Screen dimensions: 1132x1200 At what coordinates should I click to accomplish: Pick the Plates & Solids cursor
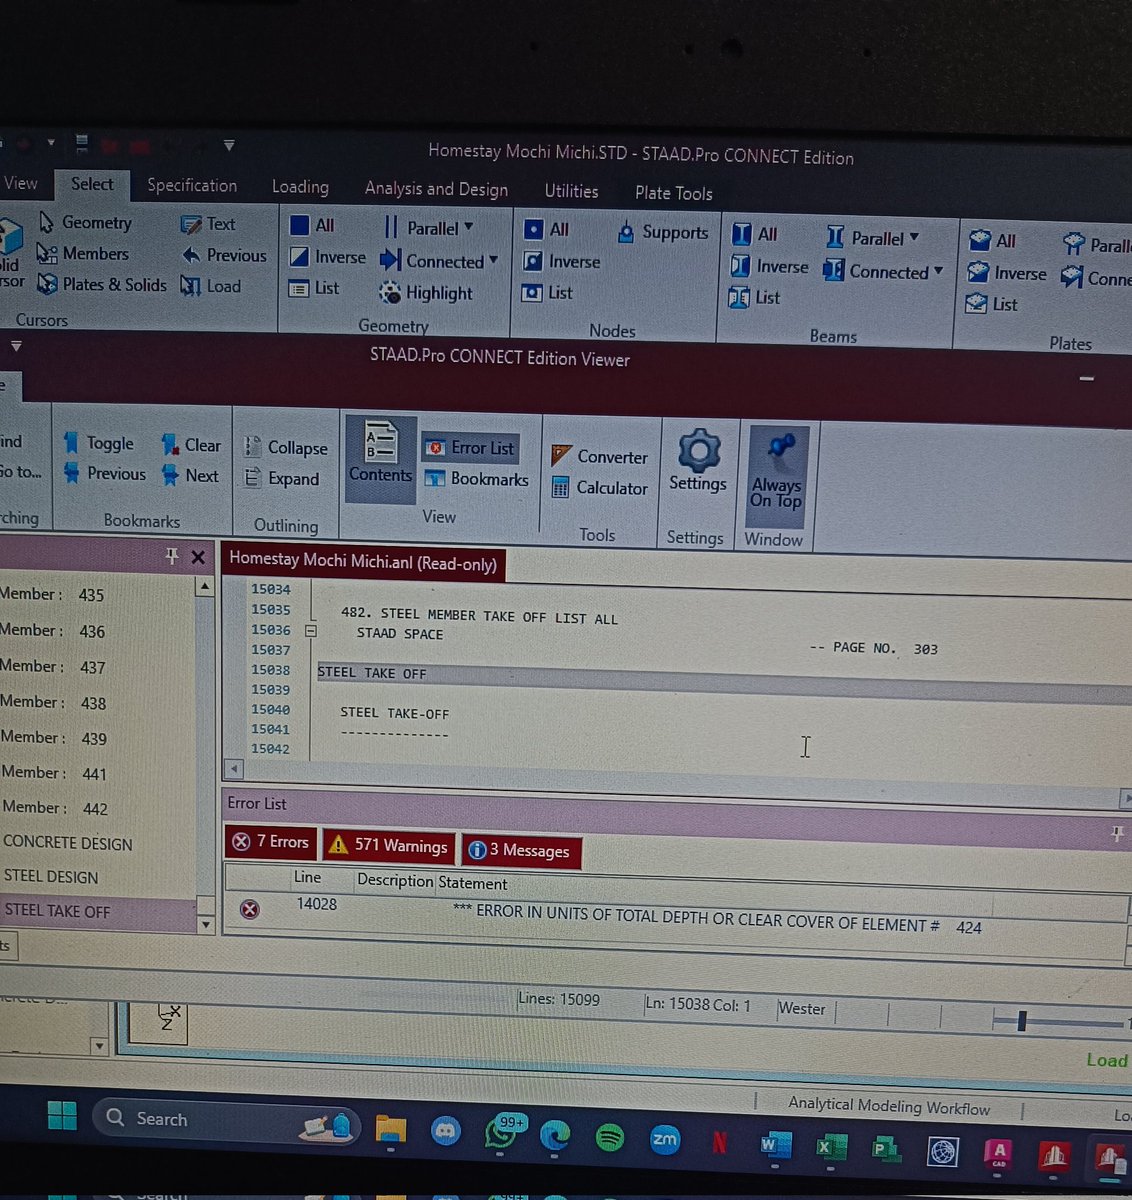(x=102, y=284)
